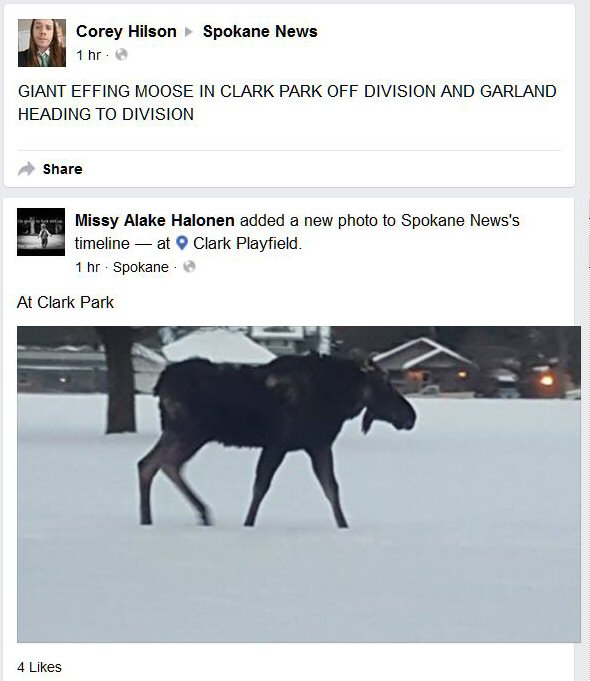
Task: Open the Spokane News page link
Action: tap(260, 31)
